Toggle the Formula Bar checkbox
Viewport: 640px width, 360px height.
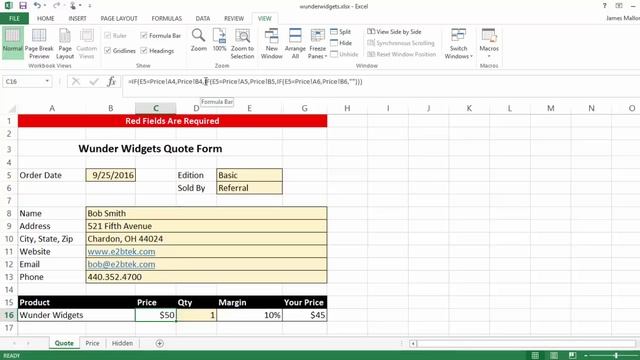click(144, 36)
